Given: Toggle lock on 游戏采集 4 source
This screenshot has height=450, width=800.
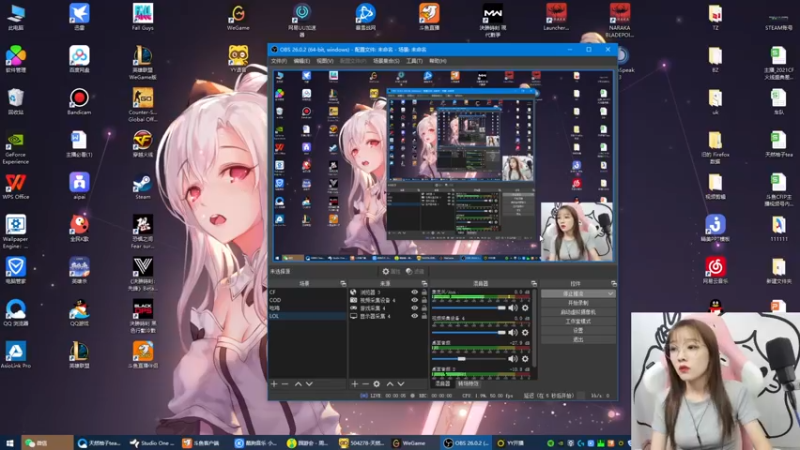Looking at the screenshot, I should coord(424,308).
